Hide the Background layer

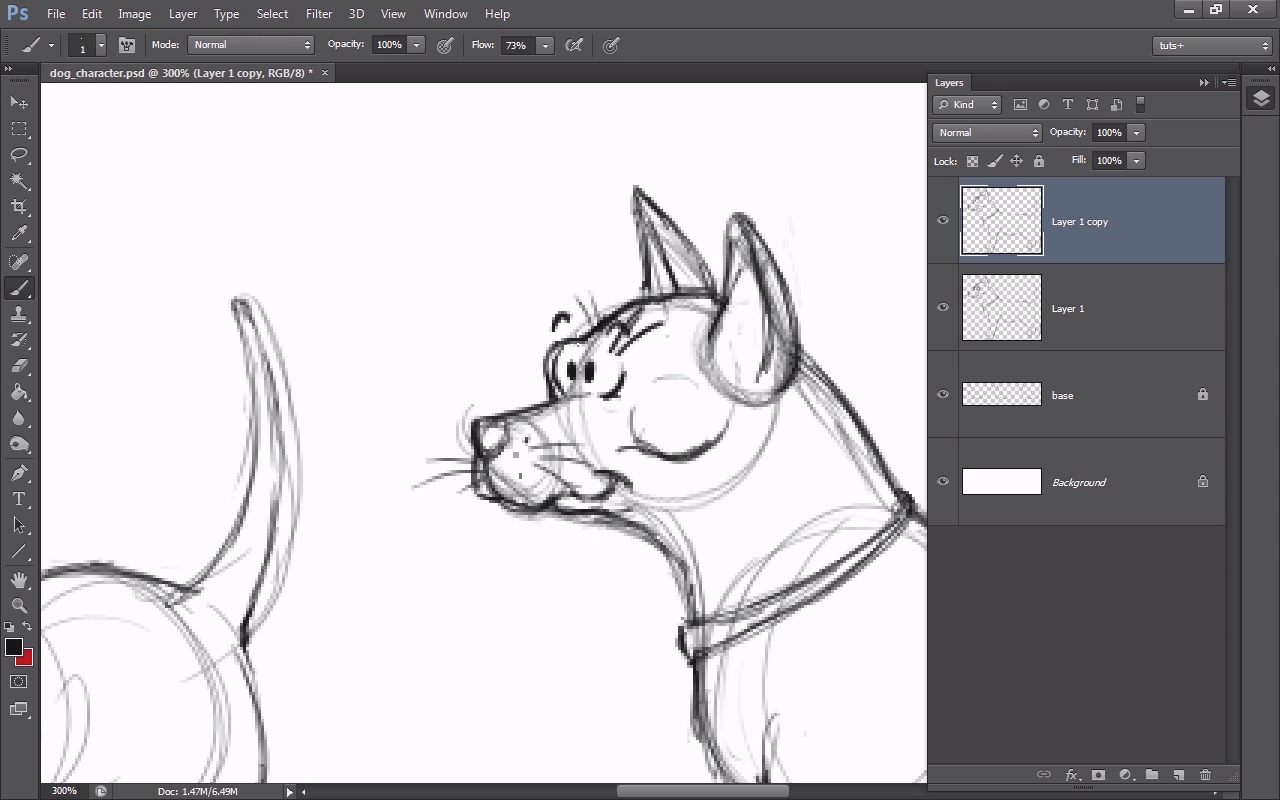[943, 481]
